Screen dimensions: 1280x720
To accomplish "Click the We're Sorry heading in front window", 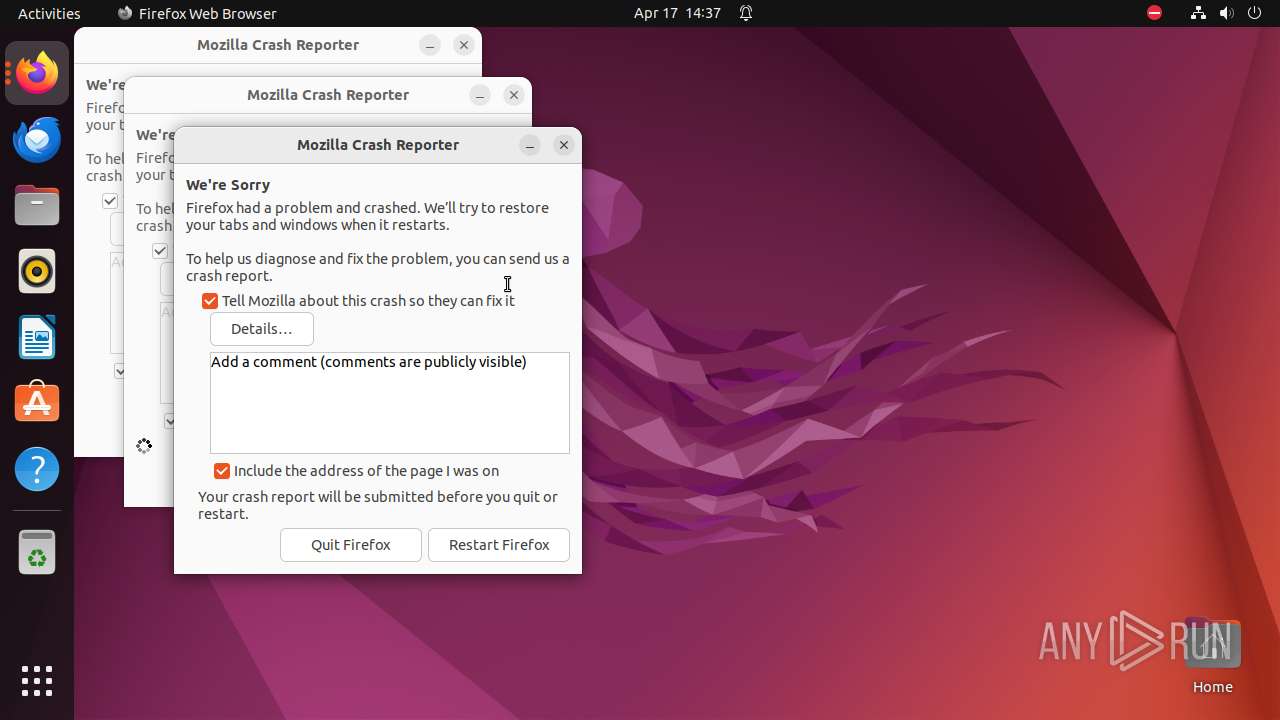I will (228, 185).
